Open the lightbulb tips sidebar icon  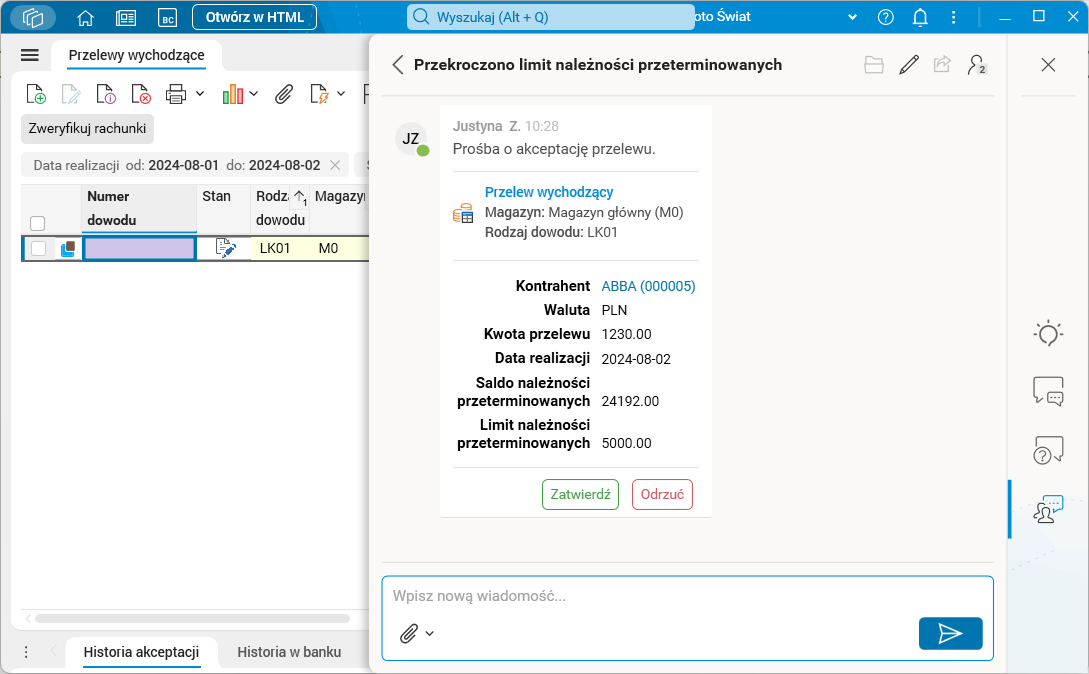tap(1048, 334)
